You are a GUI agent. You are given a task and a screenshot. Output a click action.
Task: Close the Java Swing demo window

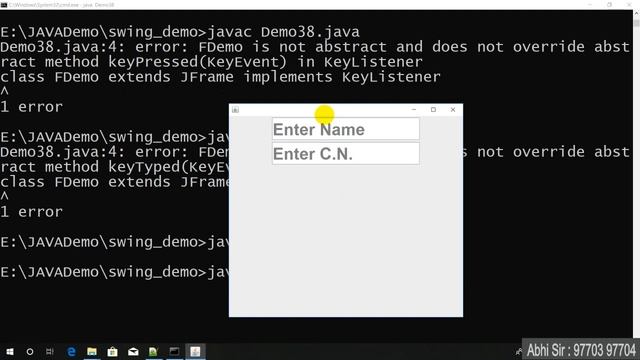(453, 109)
